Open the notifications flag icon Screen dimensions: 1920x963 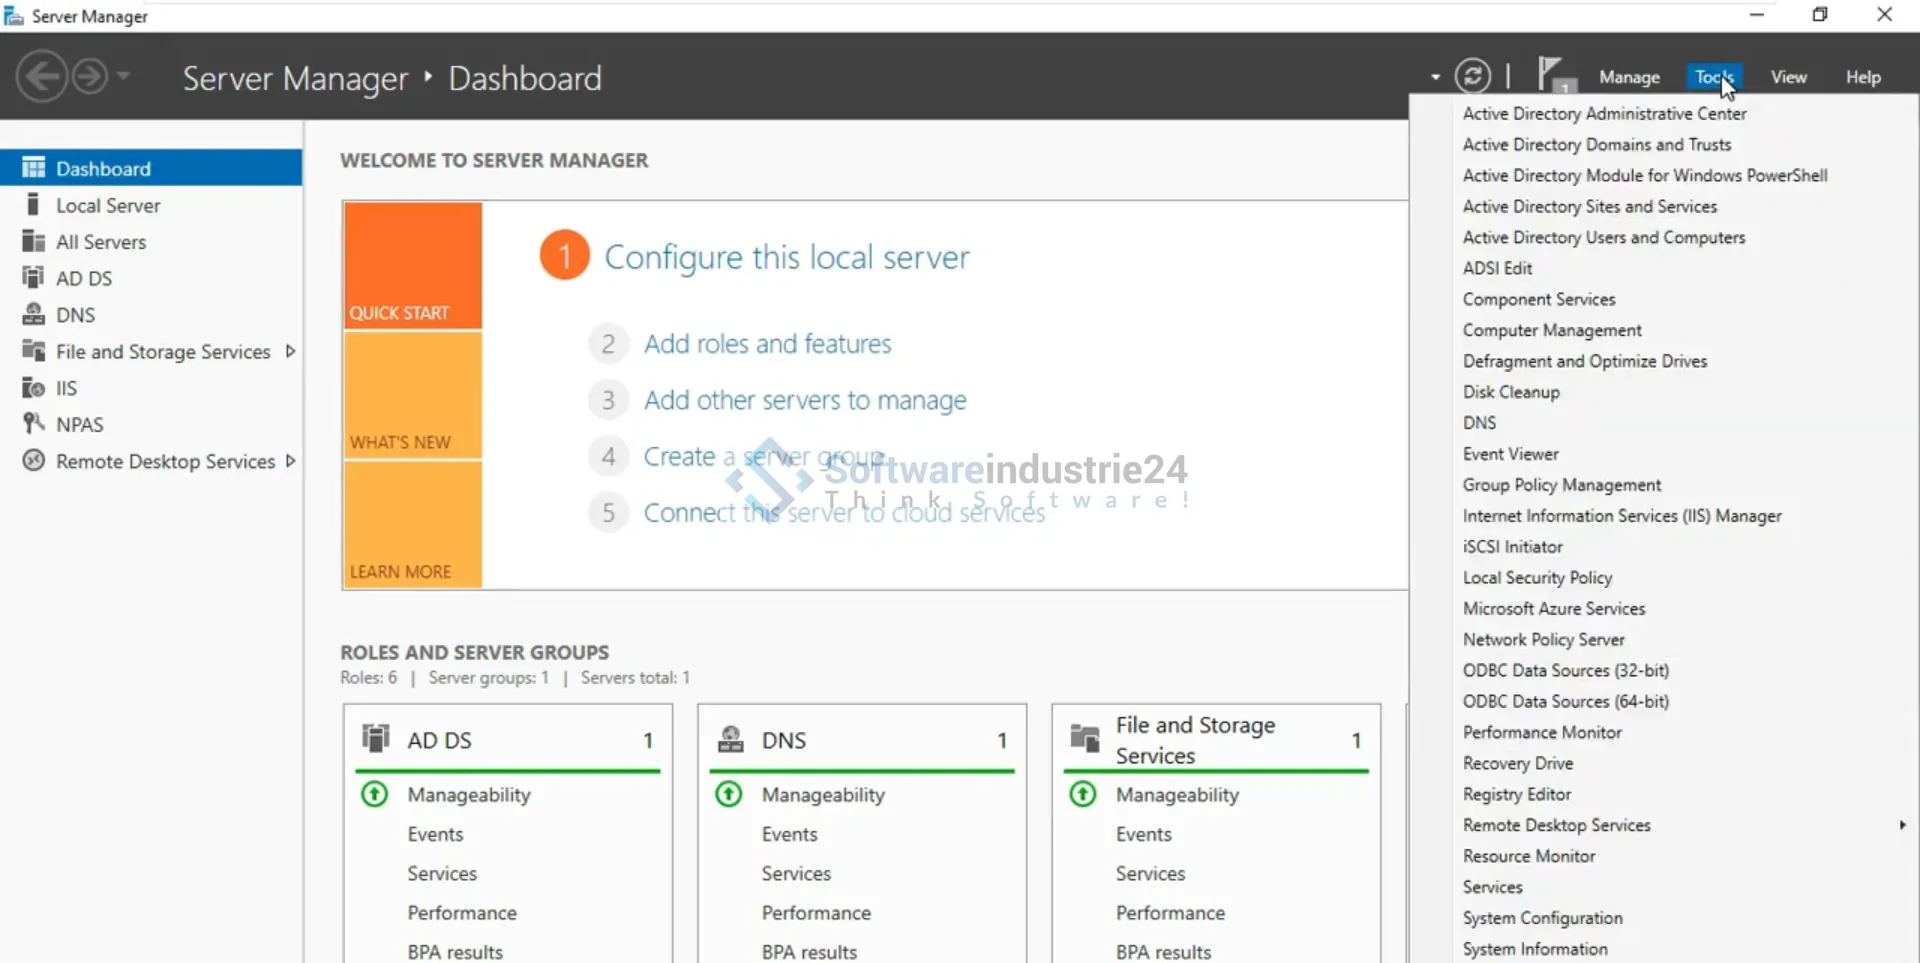1552,75
